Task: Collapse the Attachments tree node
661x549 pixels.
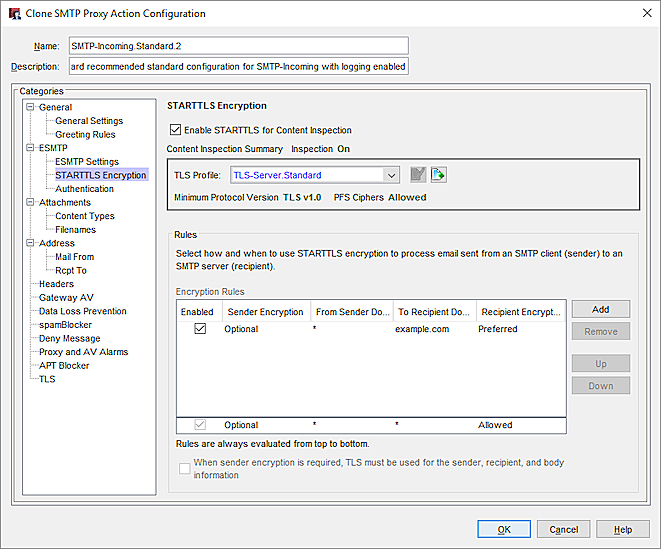Action: (x=30, y=203)
